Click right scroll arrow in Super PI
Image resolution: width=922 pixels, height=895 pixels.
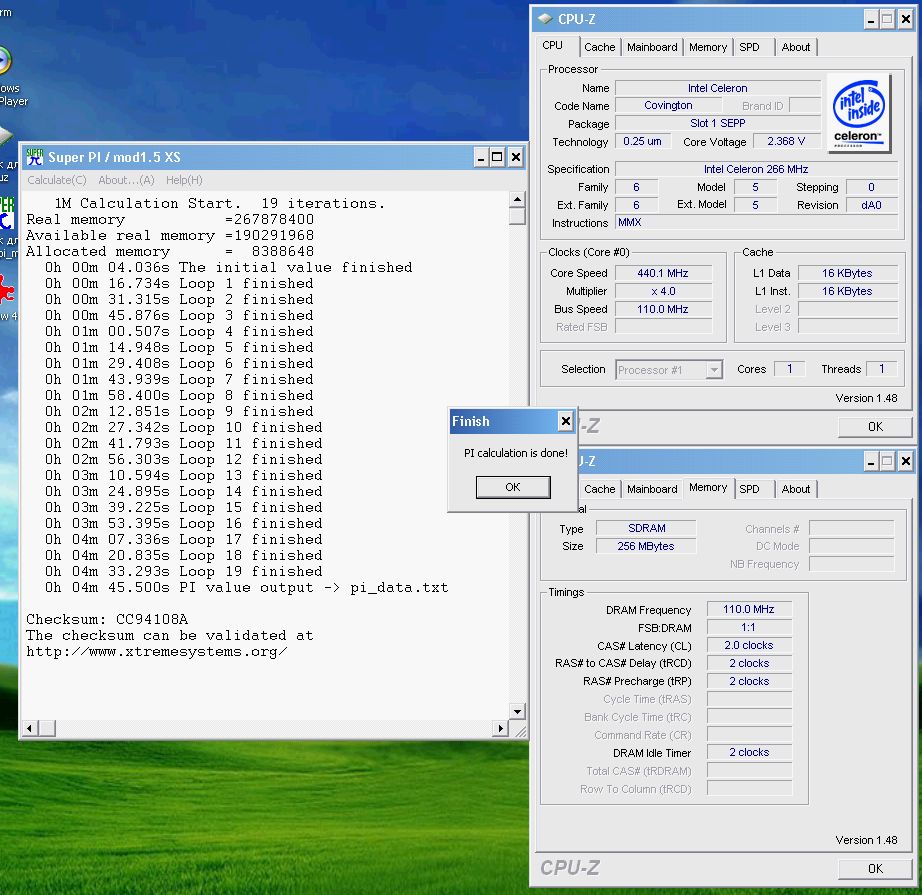pyautogui.click(x=500, y=729)
